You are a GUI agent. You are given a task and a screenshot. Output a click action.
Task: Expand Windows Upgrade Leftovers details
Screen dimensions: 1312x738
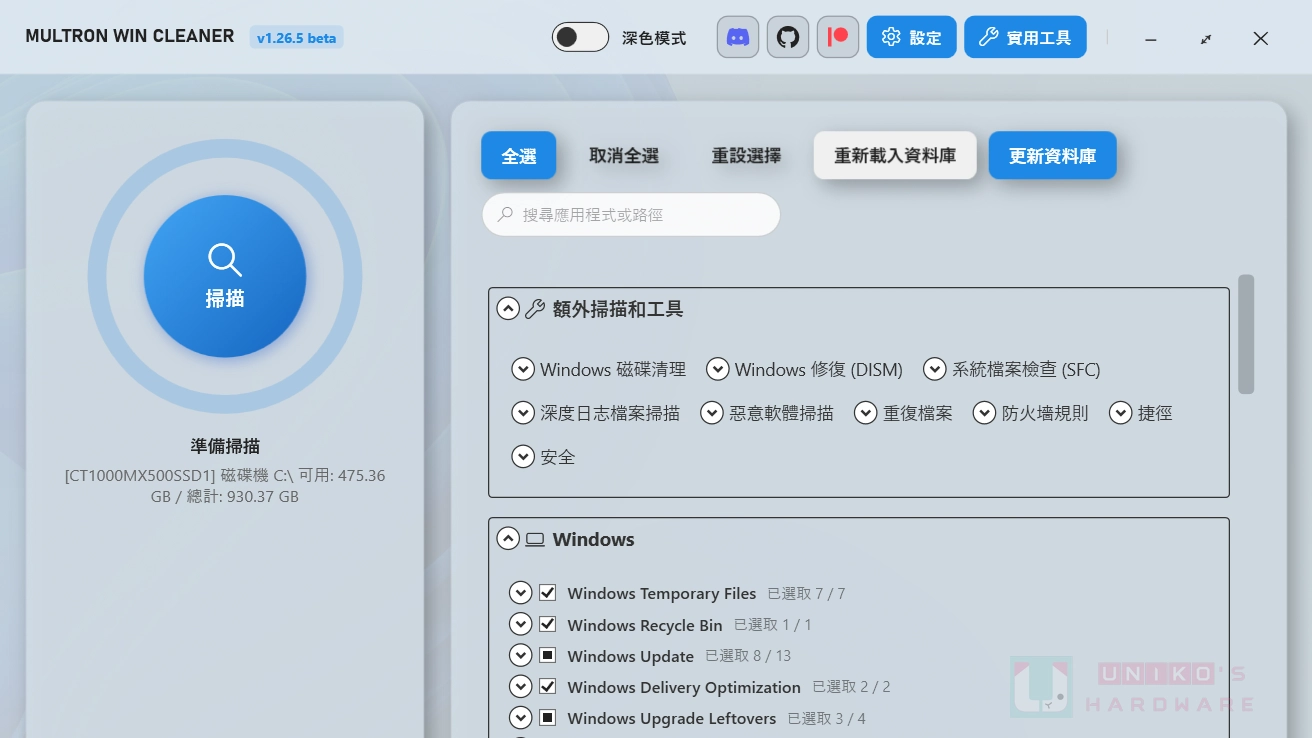[520, 718]
